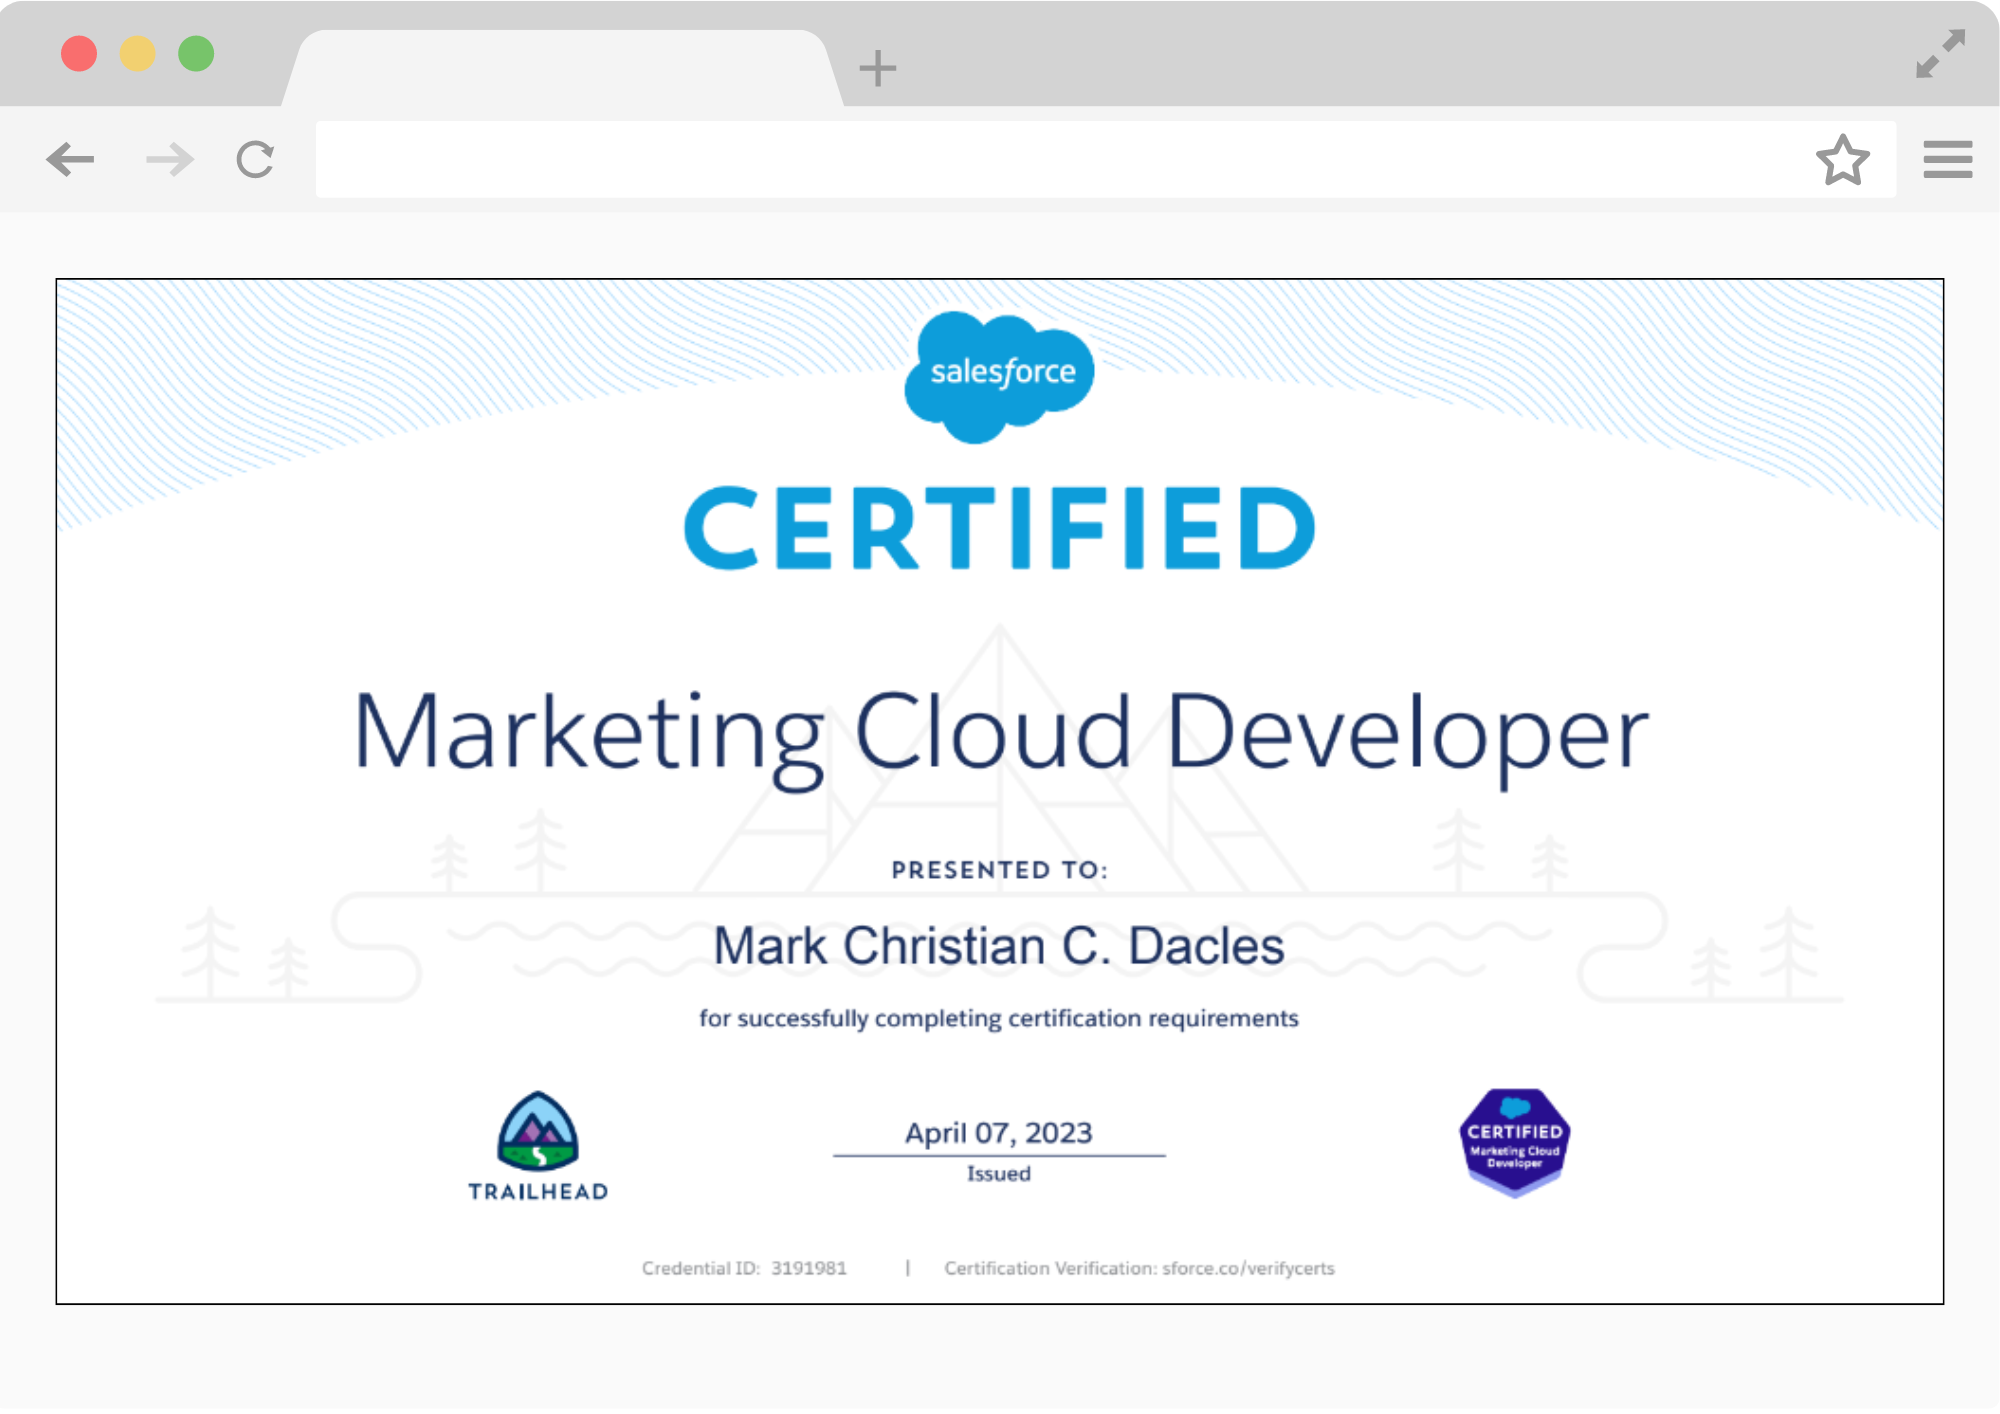Viewport: 2000px width, 1414px height.
Task: Click the red close window button
Action: [79, 53]
